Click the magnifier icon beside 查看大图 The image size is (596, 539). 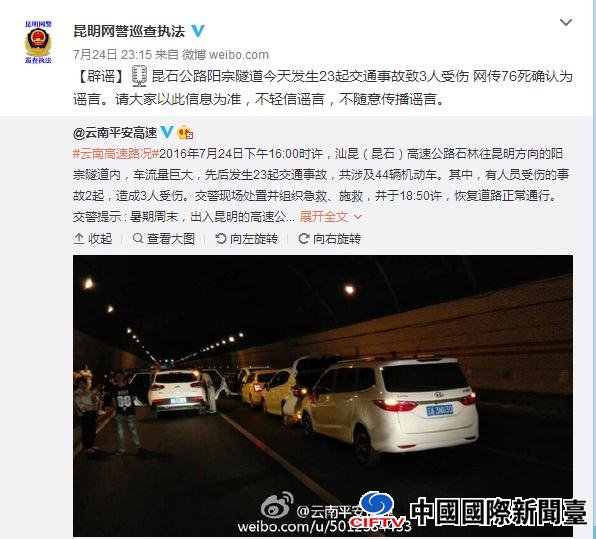(138, 238)
